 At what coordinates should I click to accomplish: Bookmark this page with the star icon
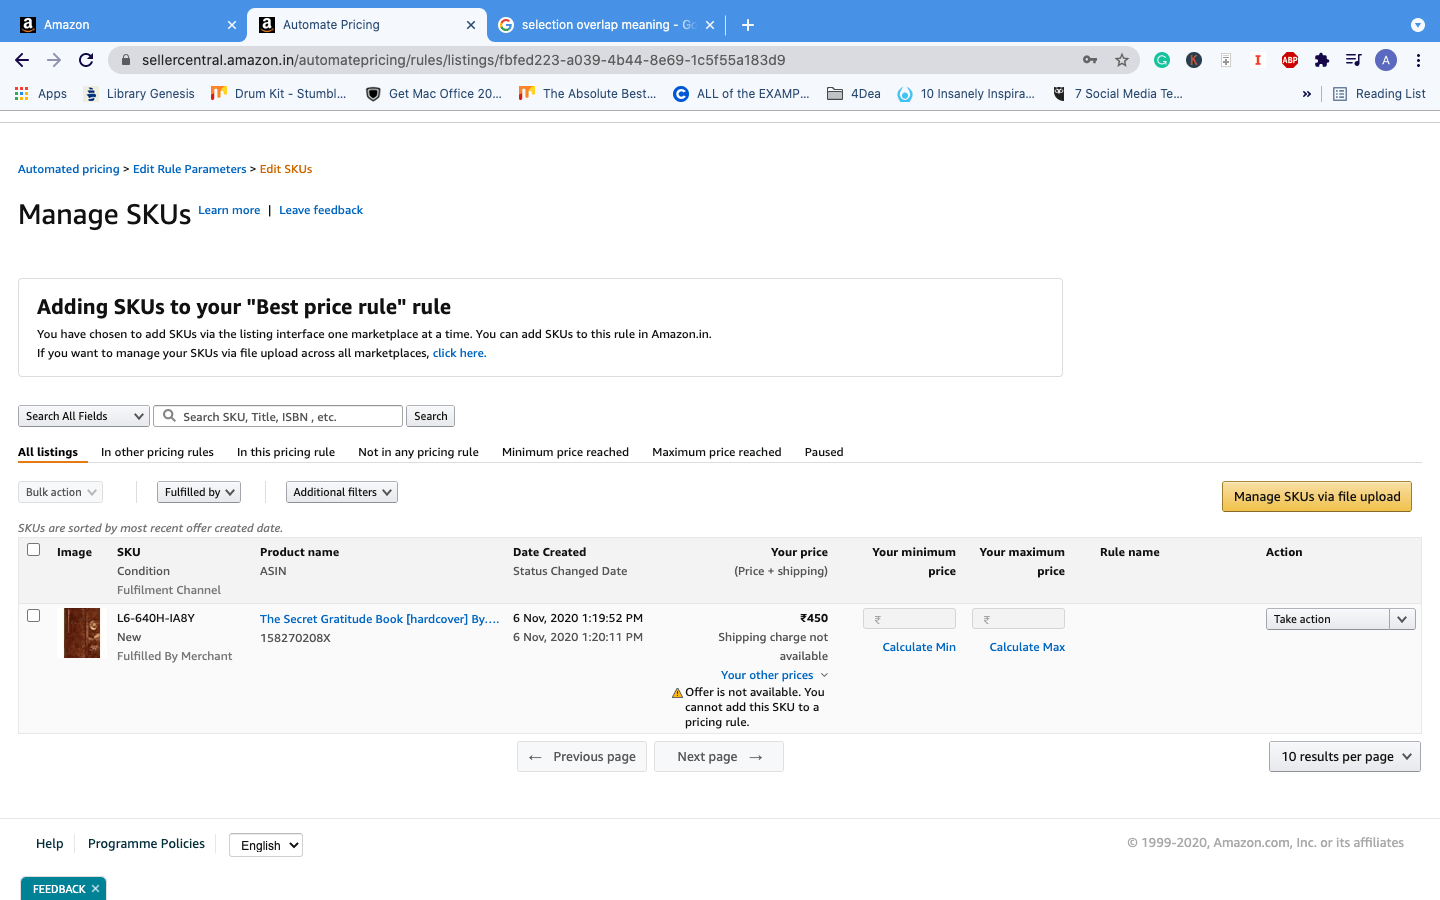pyautogui.click(x=1122, y=60)
